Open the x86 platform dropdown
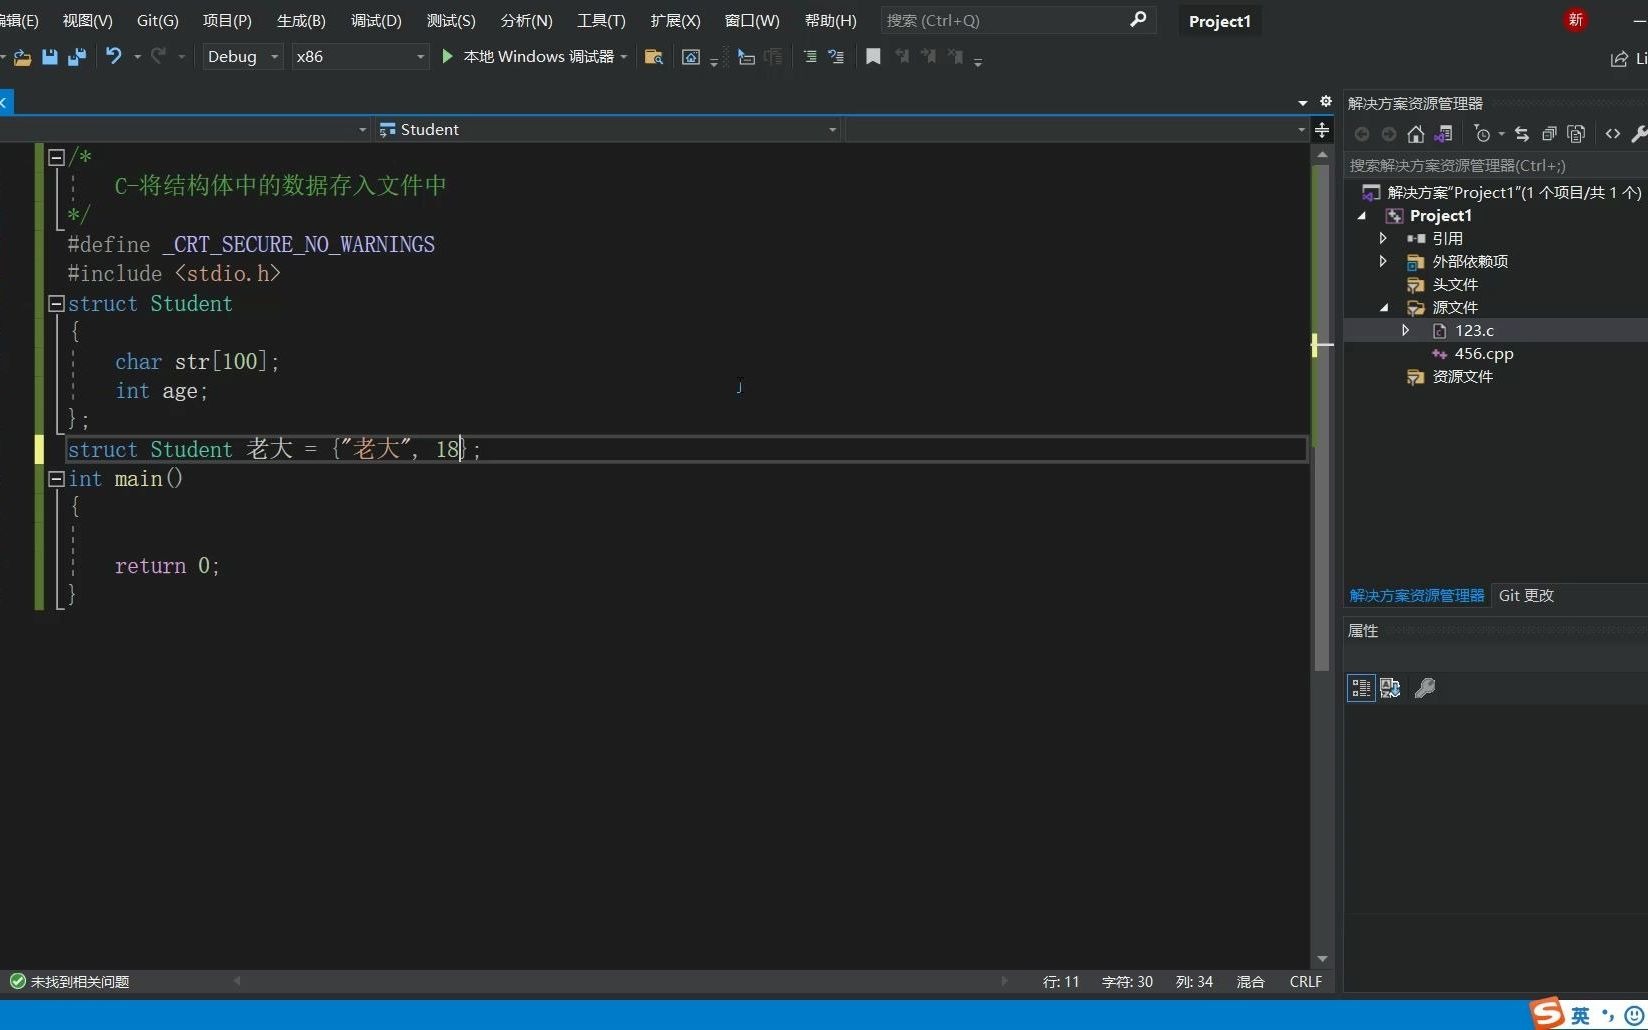Image resolution: width=1648 pixels, height=1030 pixels. tap(360, 57)
